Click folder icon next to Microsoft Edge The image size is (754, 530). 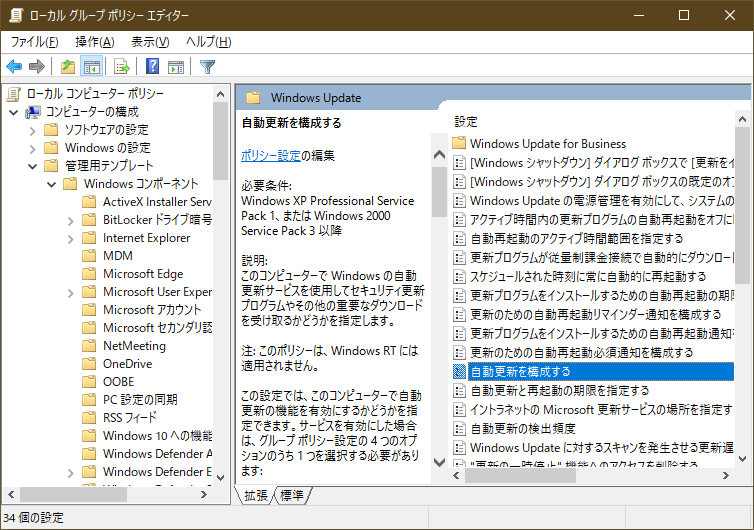pyautogui.click(x=89, y=274)
